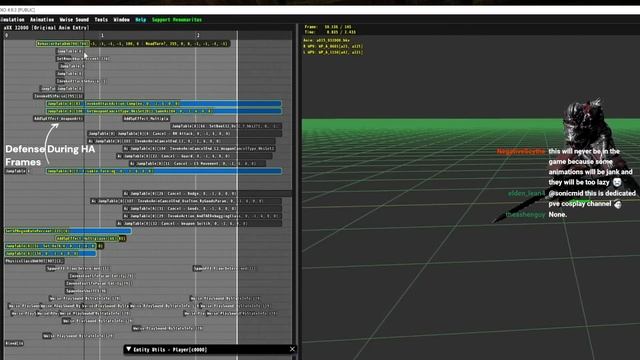The width and height of the screenshot is (640, 360).
Task: Click timeline ruler marker 2
Action: (198, 36)
